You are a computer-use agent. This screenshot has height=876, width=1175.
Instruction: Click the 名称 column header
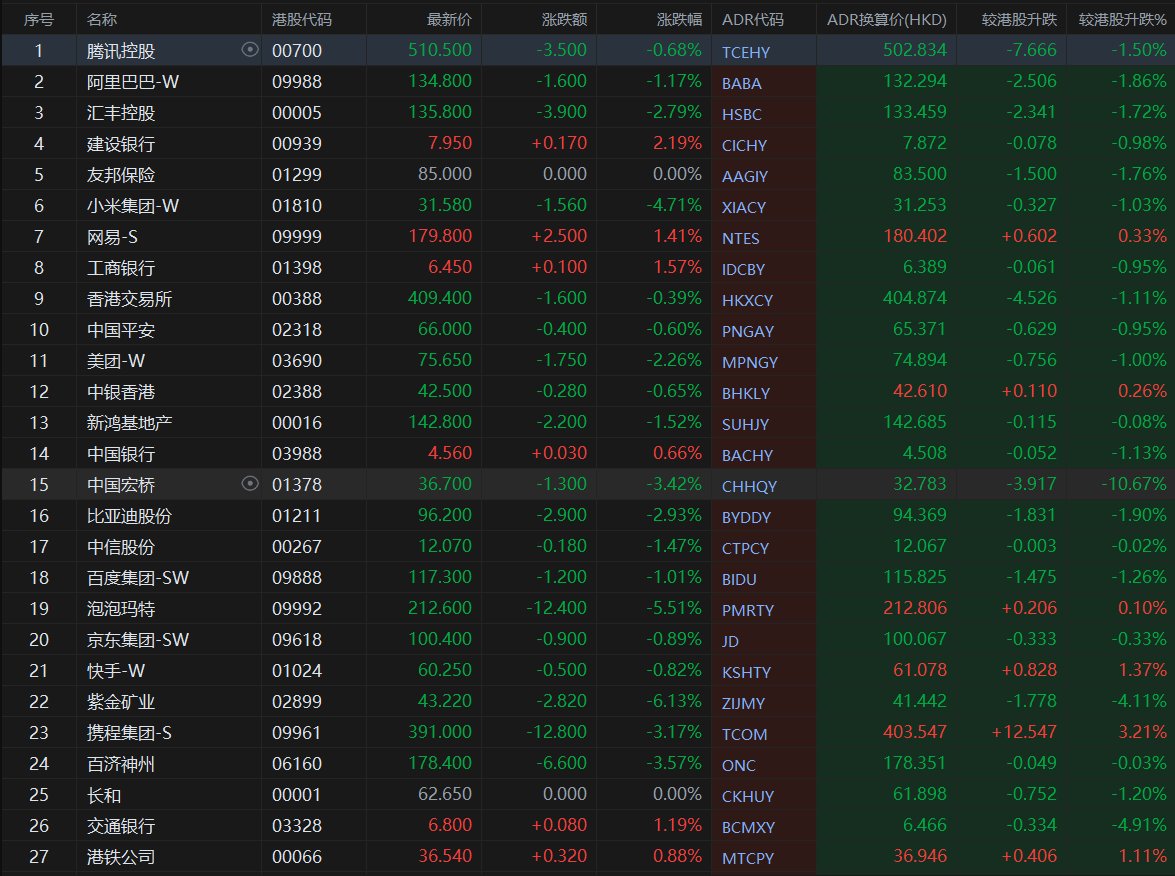(101, 19)
